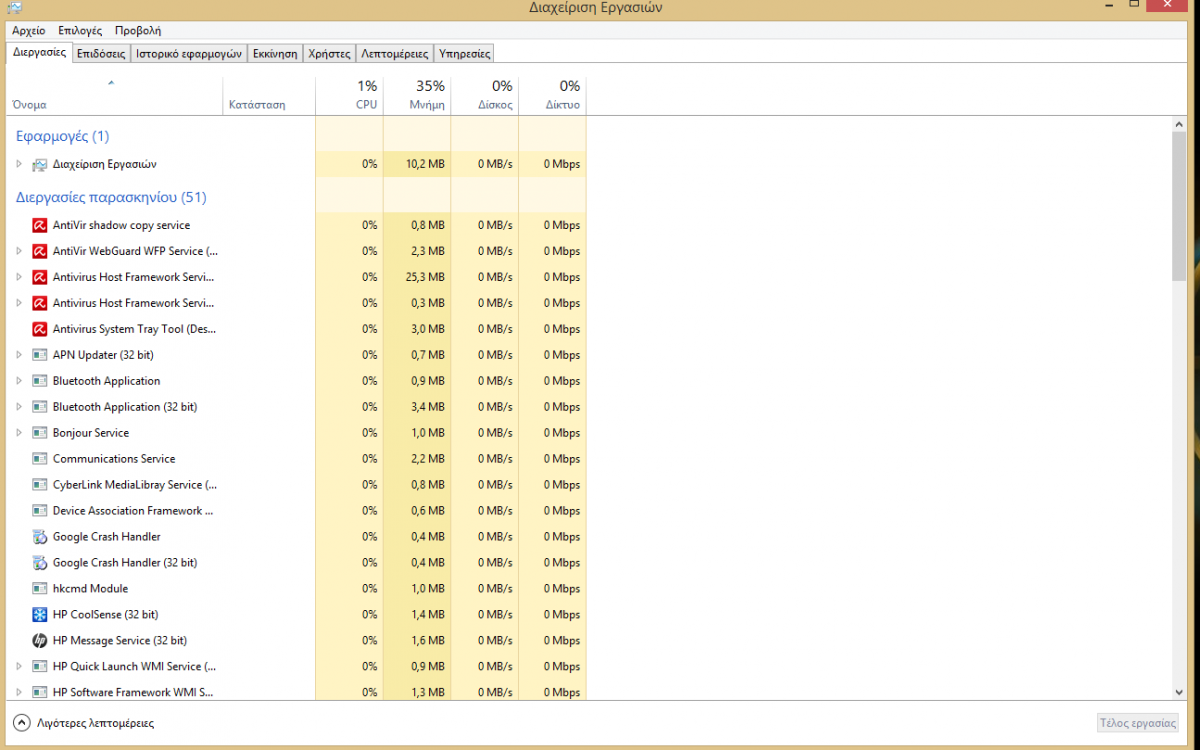Select the Communications Service process name
This screenshot has height=750, width=1200.
point(114,459)
